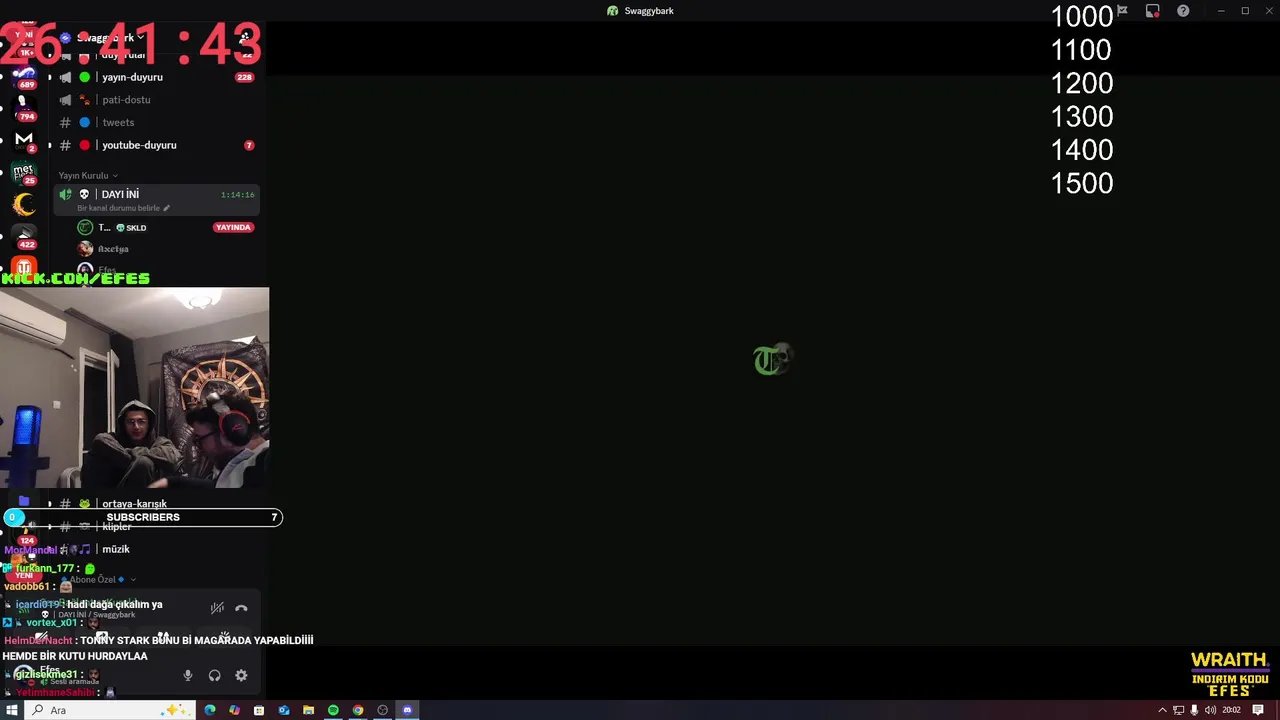
Task: Edit channel status pencil icon
Action: click(x=166, y=208)
